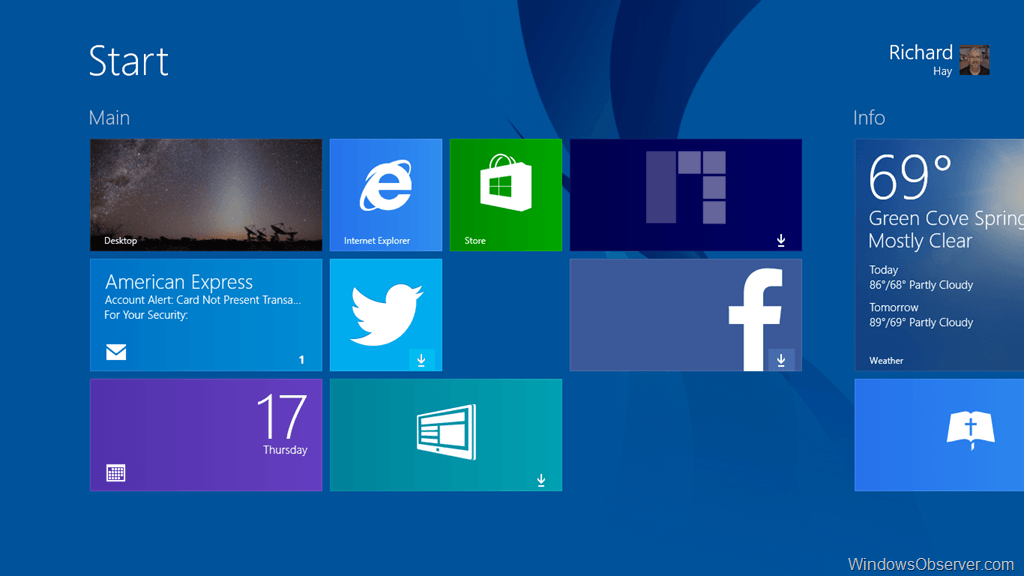Open the Calendar tile showing 17 Thursday
Viewport: 1024px width, 576px height.
(x=206, y=435)
